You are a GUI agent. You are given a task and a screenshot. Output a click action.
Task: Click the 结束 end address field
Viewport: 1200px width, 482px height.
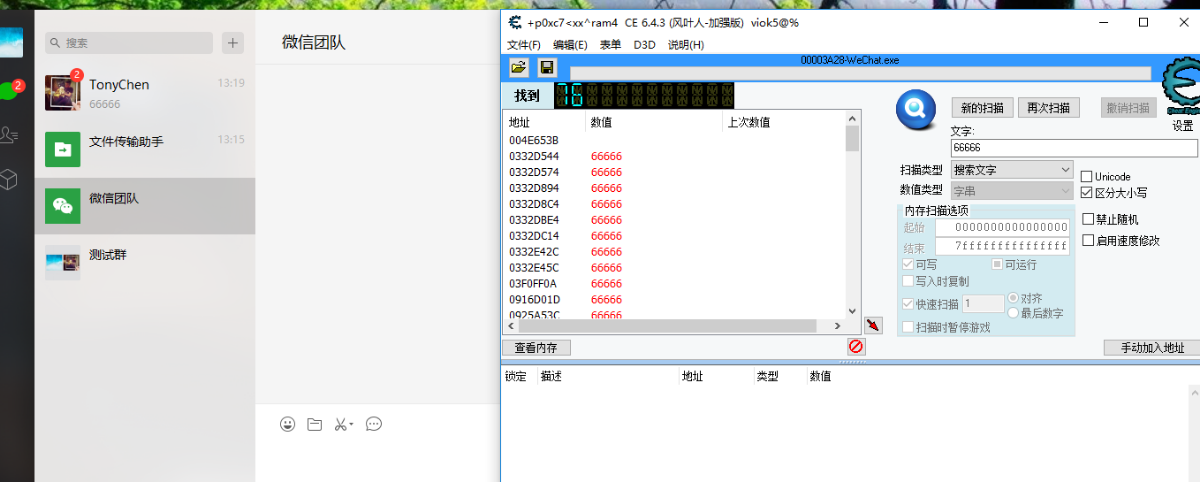pyautogui.click(x=1004, y=246)
